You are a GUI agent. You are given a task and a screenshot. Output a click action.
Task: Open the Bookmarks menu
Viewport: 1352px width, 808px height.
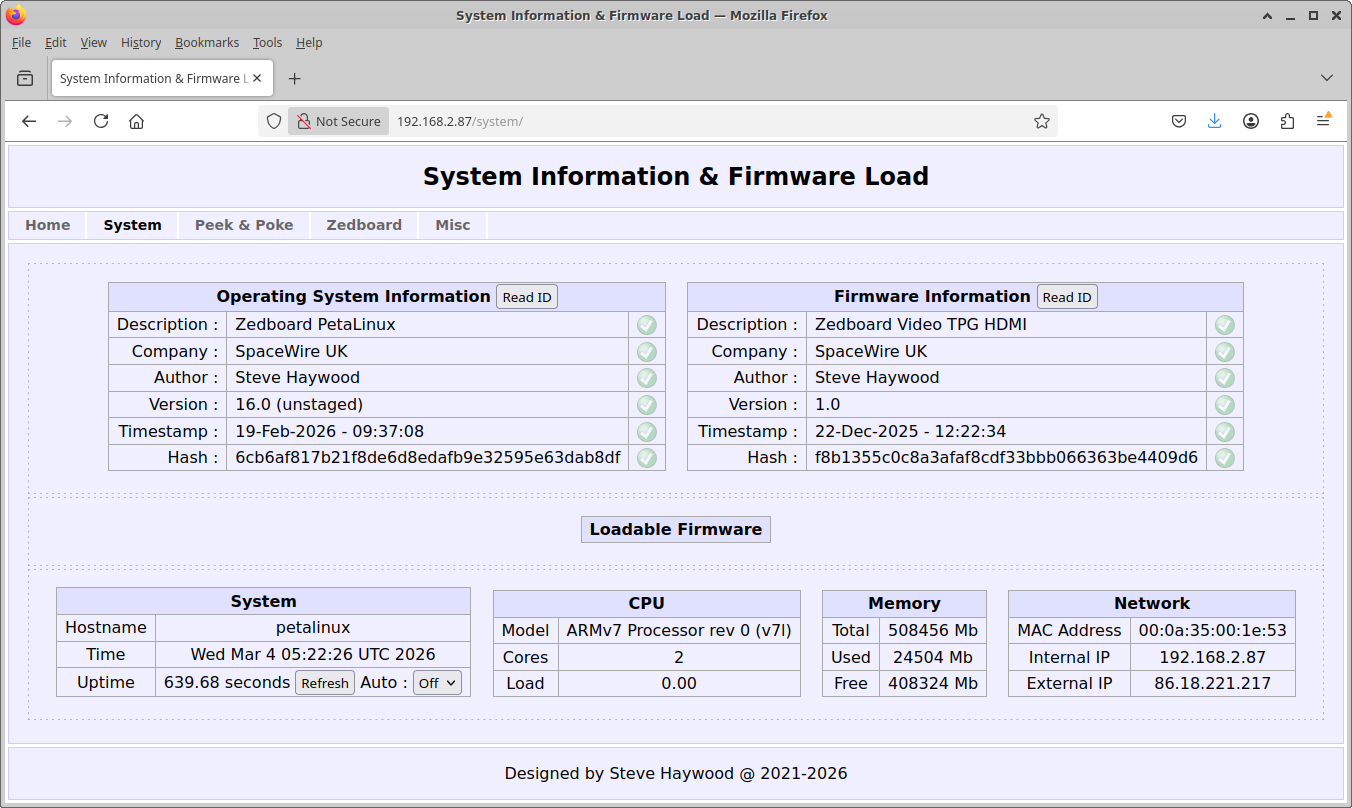point(207,43)
